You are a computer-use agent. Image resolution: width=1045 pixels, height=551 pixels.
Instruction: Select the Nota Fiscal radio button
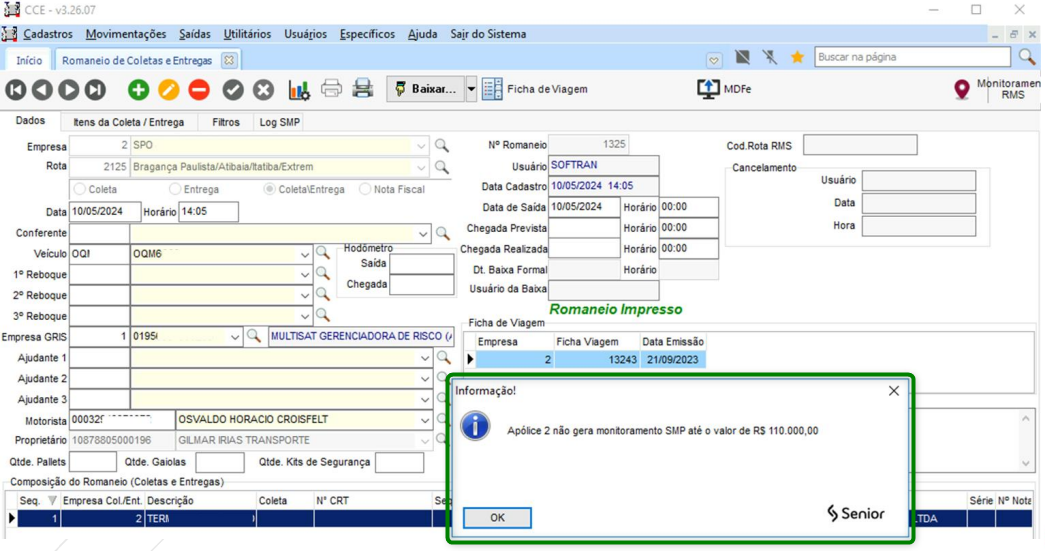[x=365, y=189]
